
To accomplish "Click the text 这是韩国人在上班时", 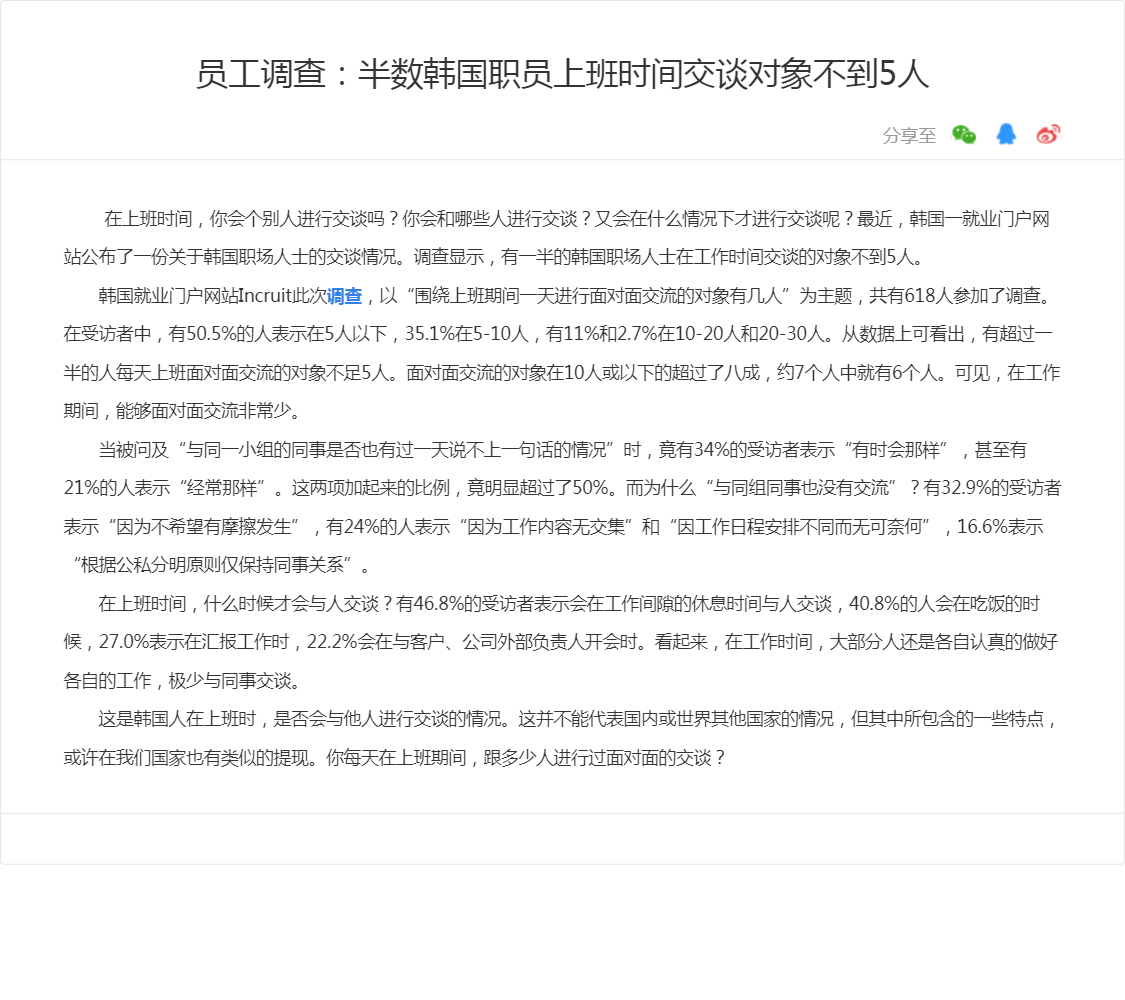I will [x=177, y=719].
